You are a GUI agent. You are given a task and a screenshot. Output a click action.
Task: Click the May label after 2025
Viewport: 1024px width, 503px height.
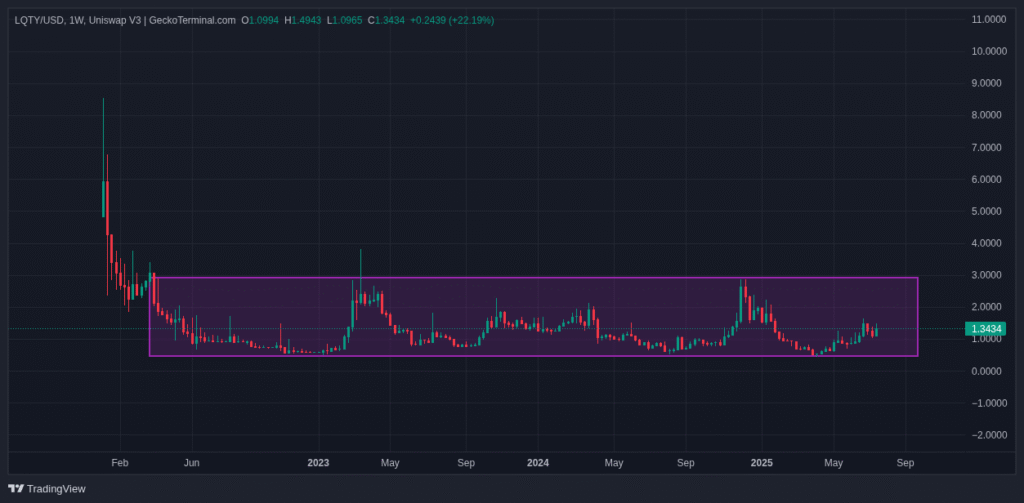833,462
